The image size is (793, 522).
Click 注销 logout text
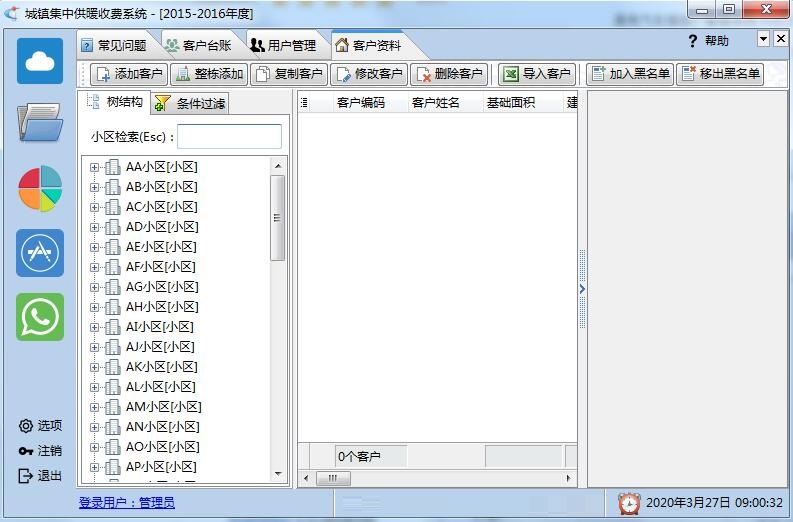click(x=50, y=451)
